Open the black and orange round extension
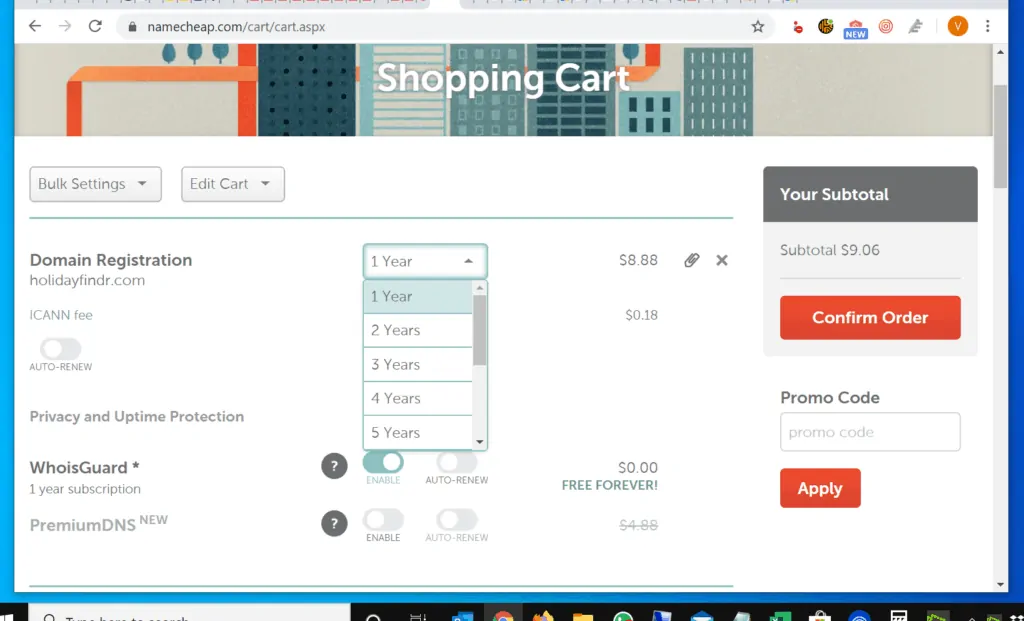 [x=825, y=26]
